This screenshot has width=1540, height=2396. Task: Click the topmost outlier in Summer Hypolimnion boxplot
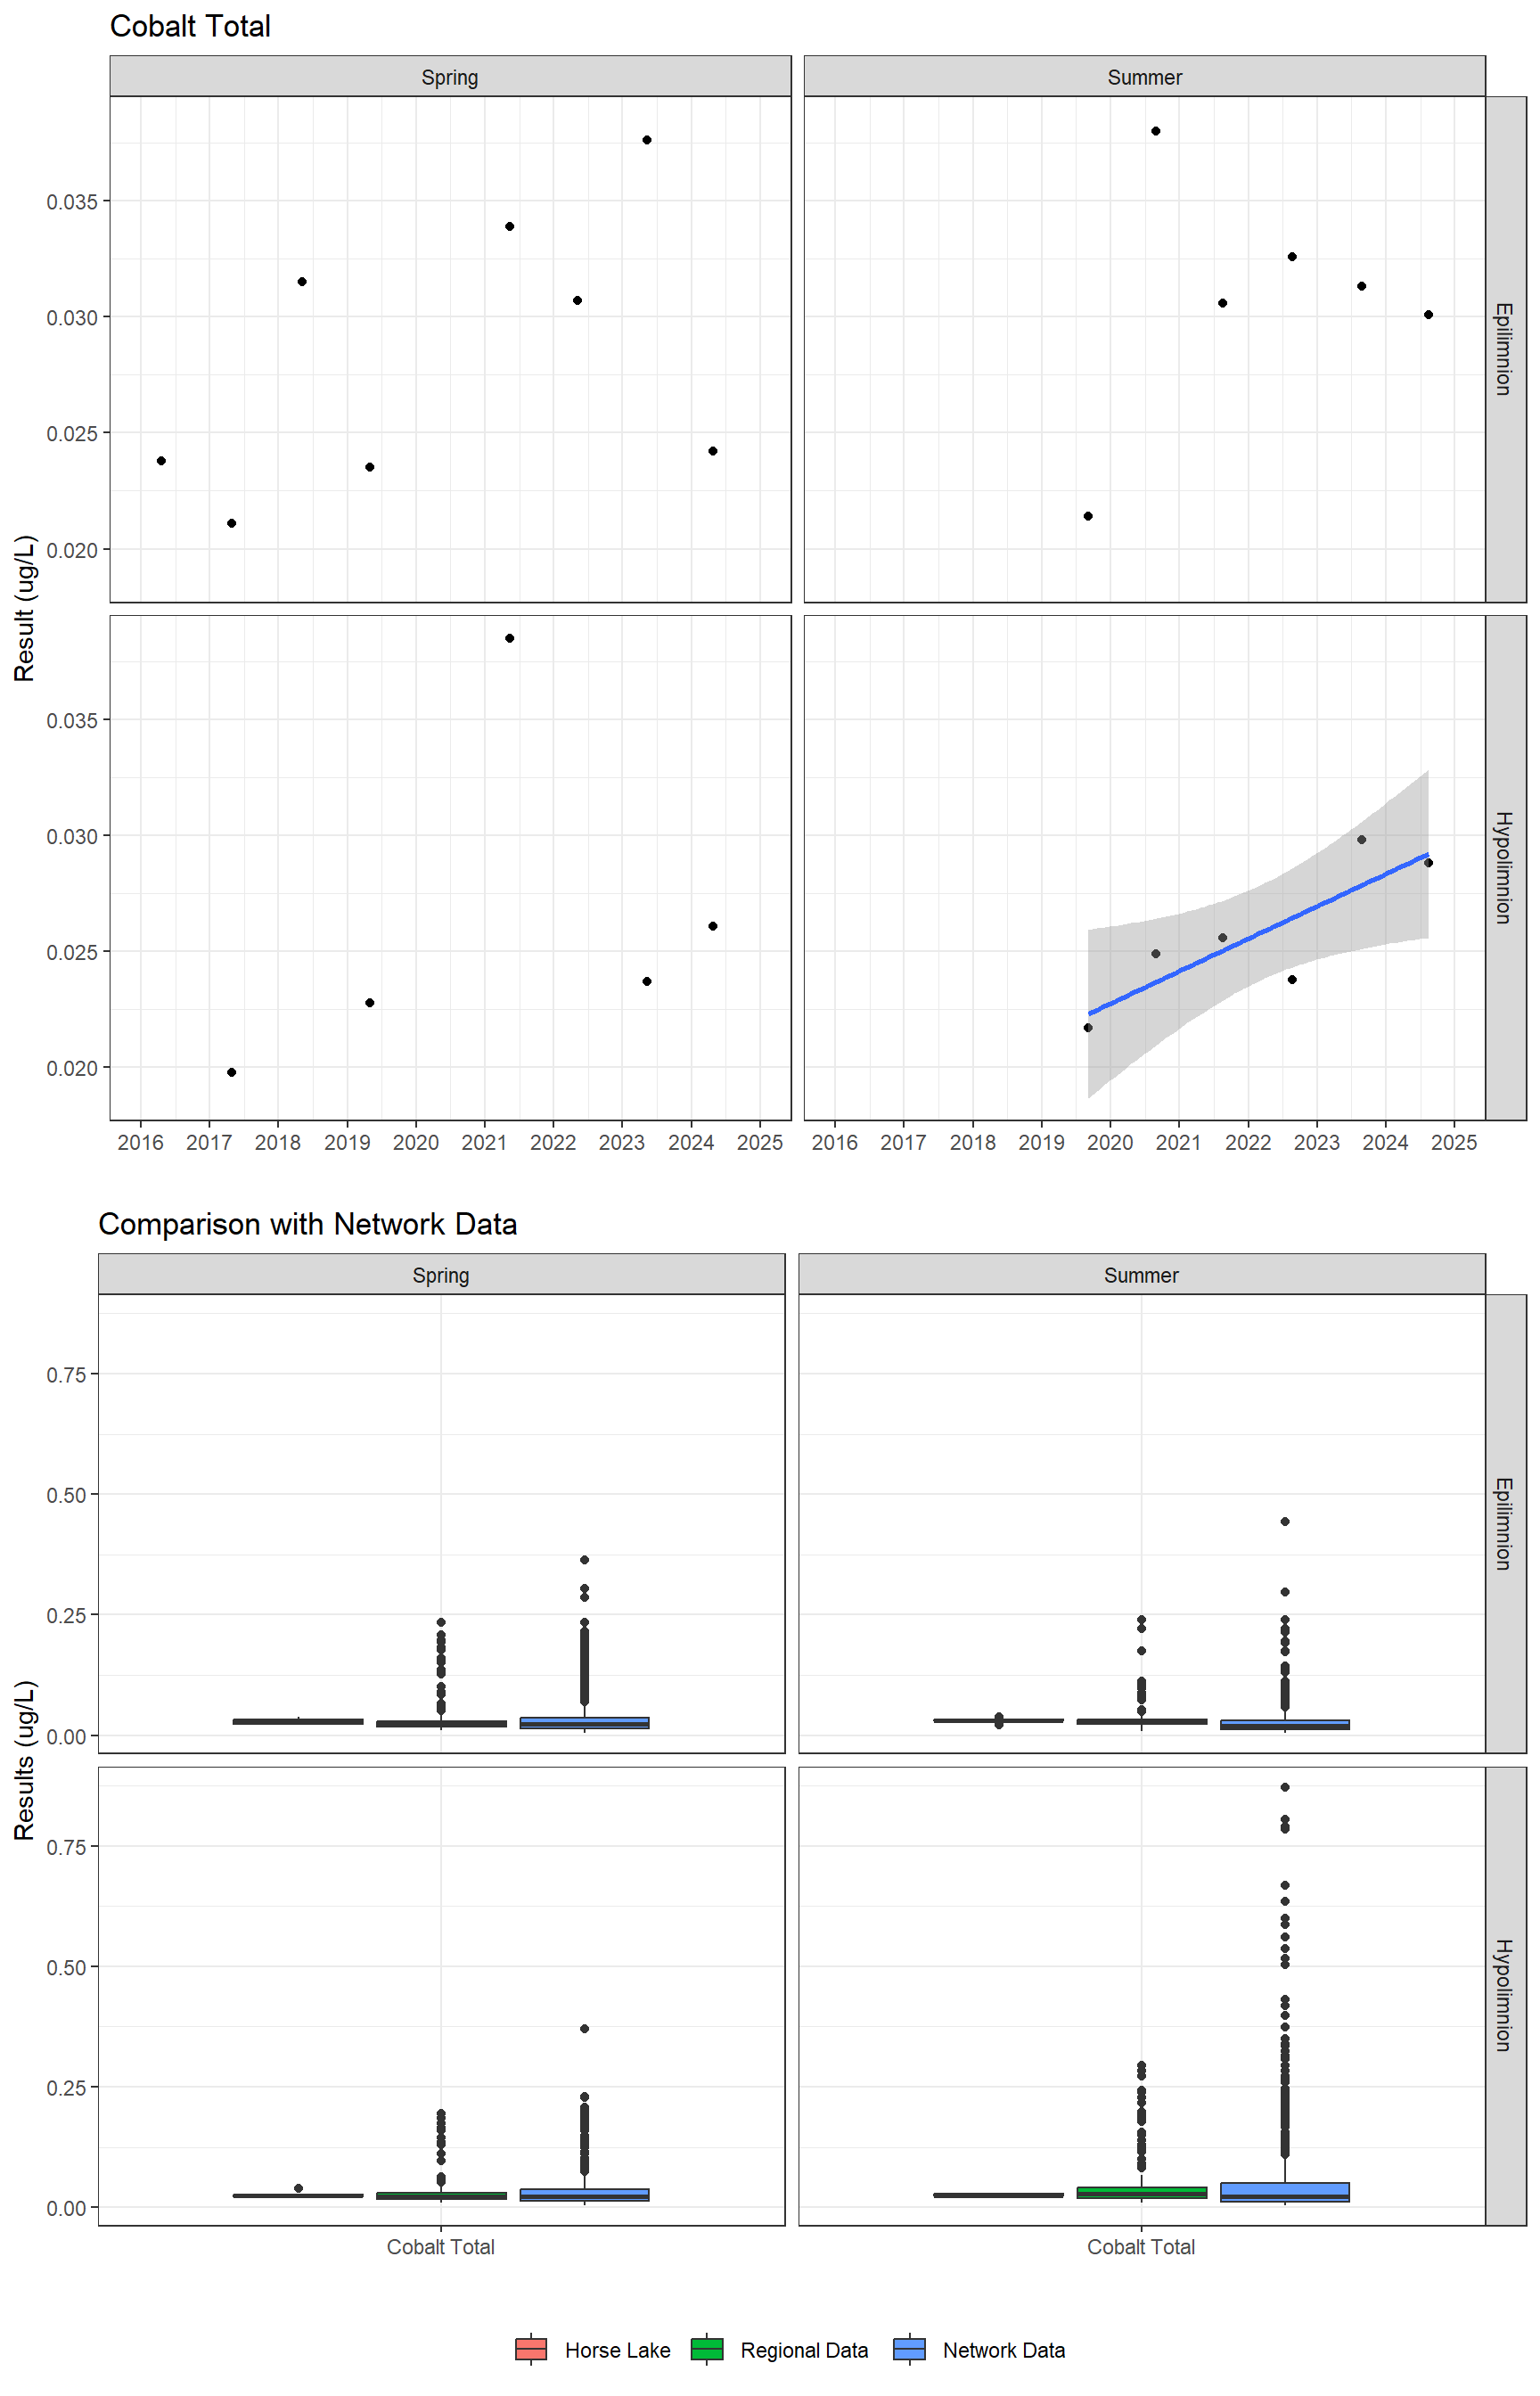(x=1285, y=1787)
